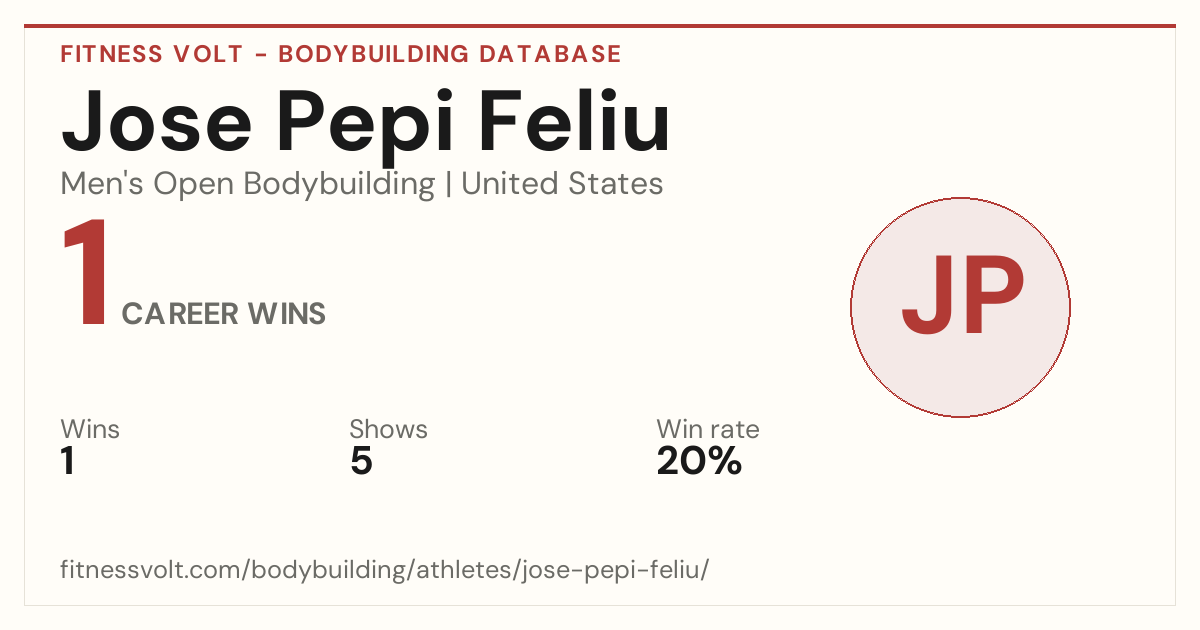Open the Fitness Volt header label
Image resolution: width=1200 pixels, height=630 pixels.
coord(151,54)
